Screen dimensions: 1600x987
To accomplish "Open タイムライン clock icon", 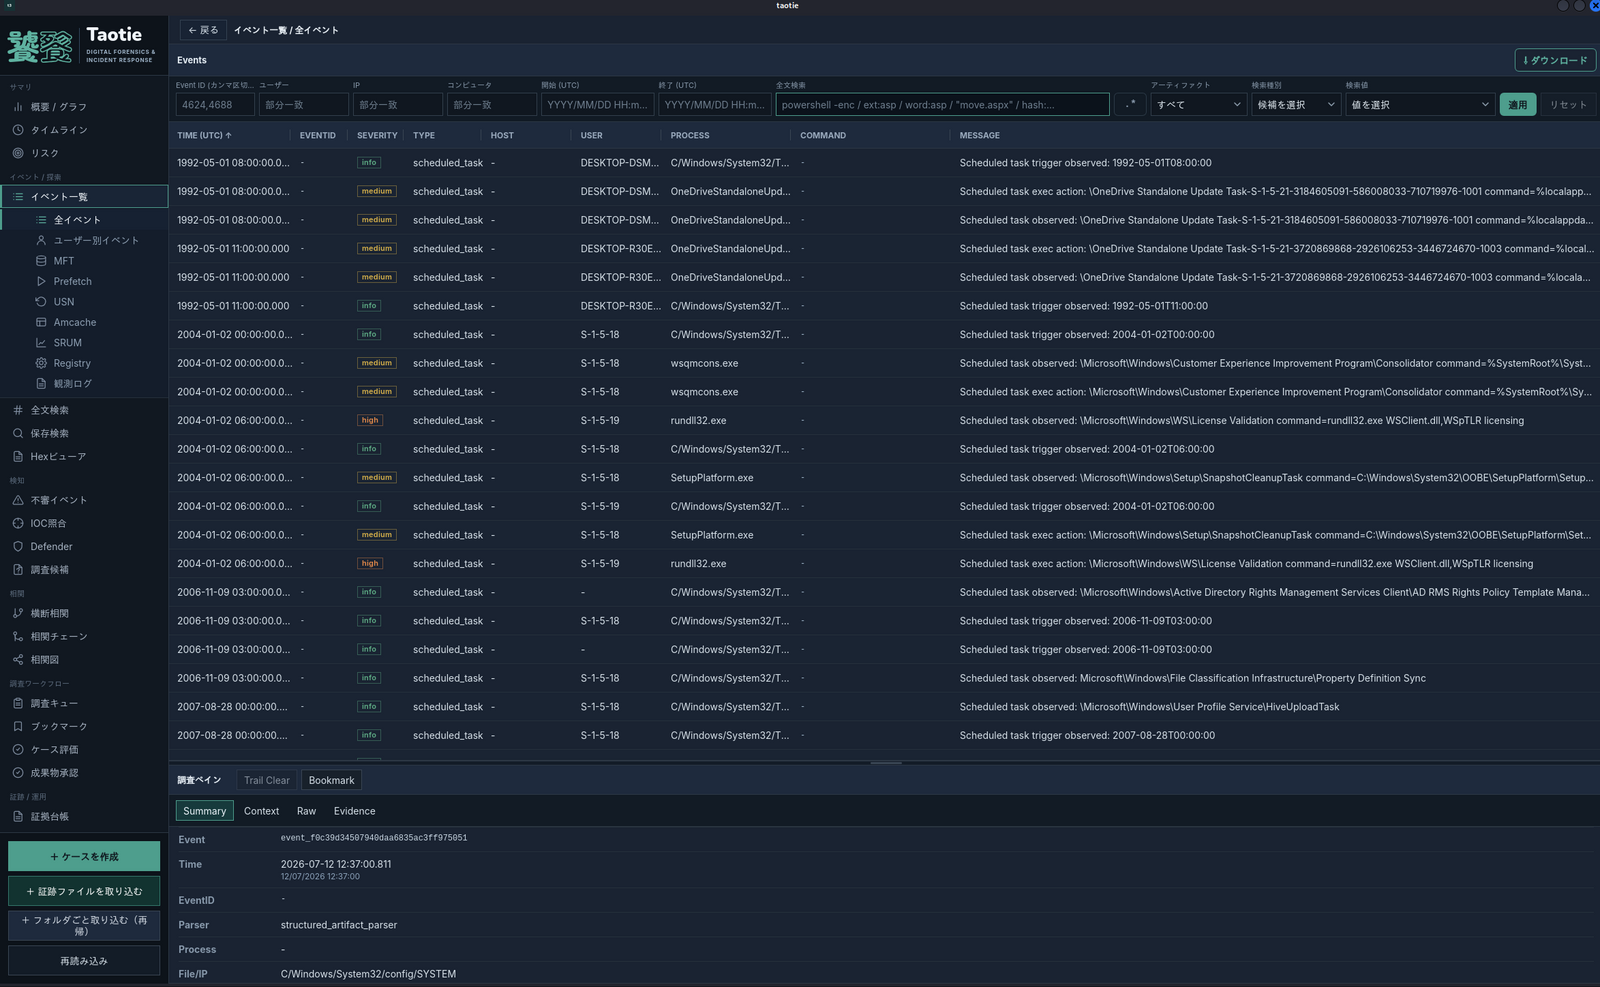I will coord(18,130).
